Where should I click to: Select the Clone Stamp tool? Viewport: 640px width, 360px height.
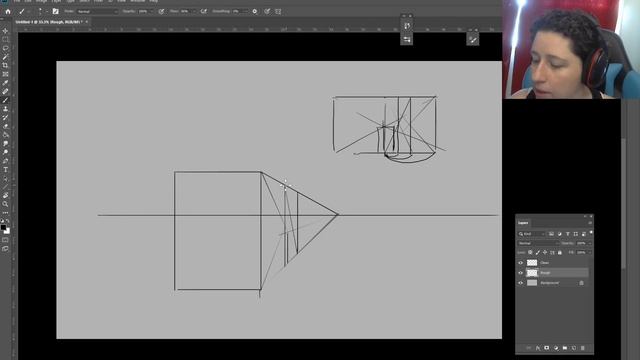point(5,109)
